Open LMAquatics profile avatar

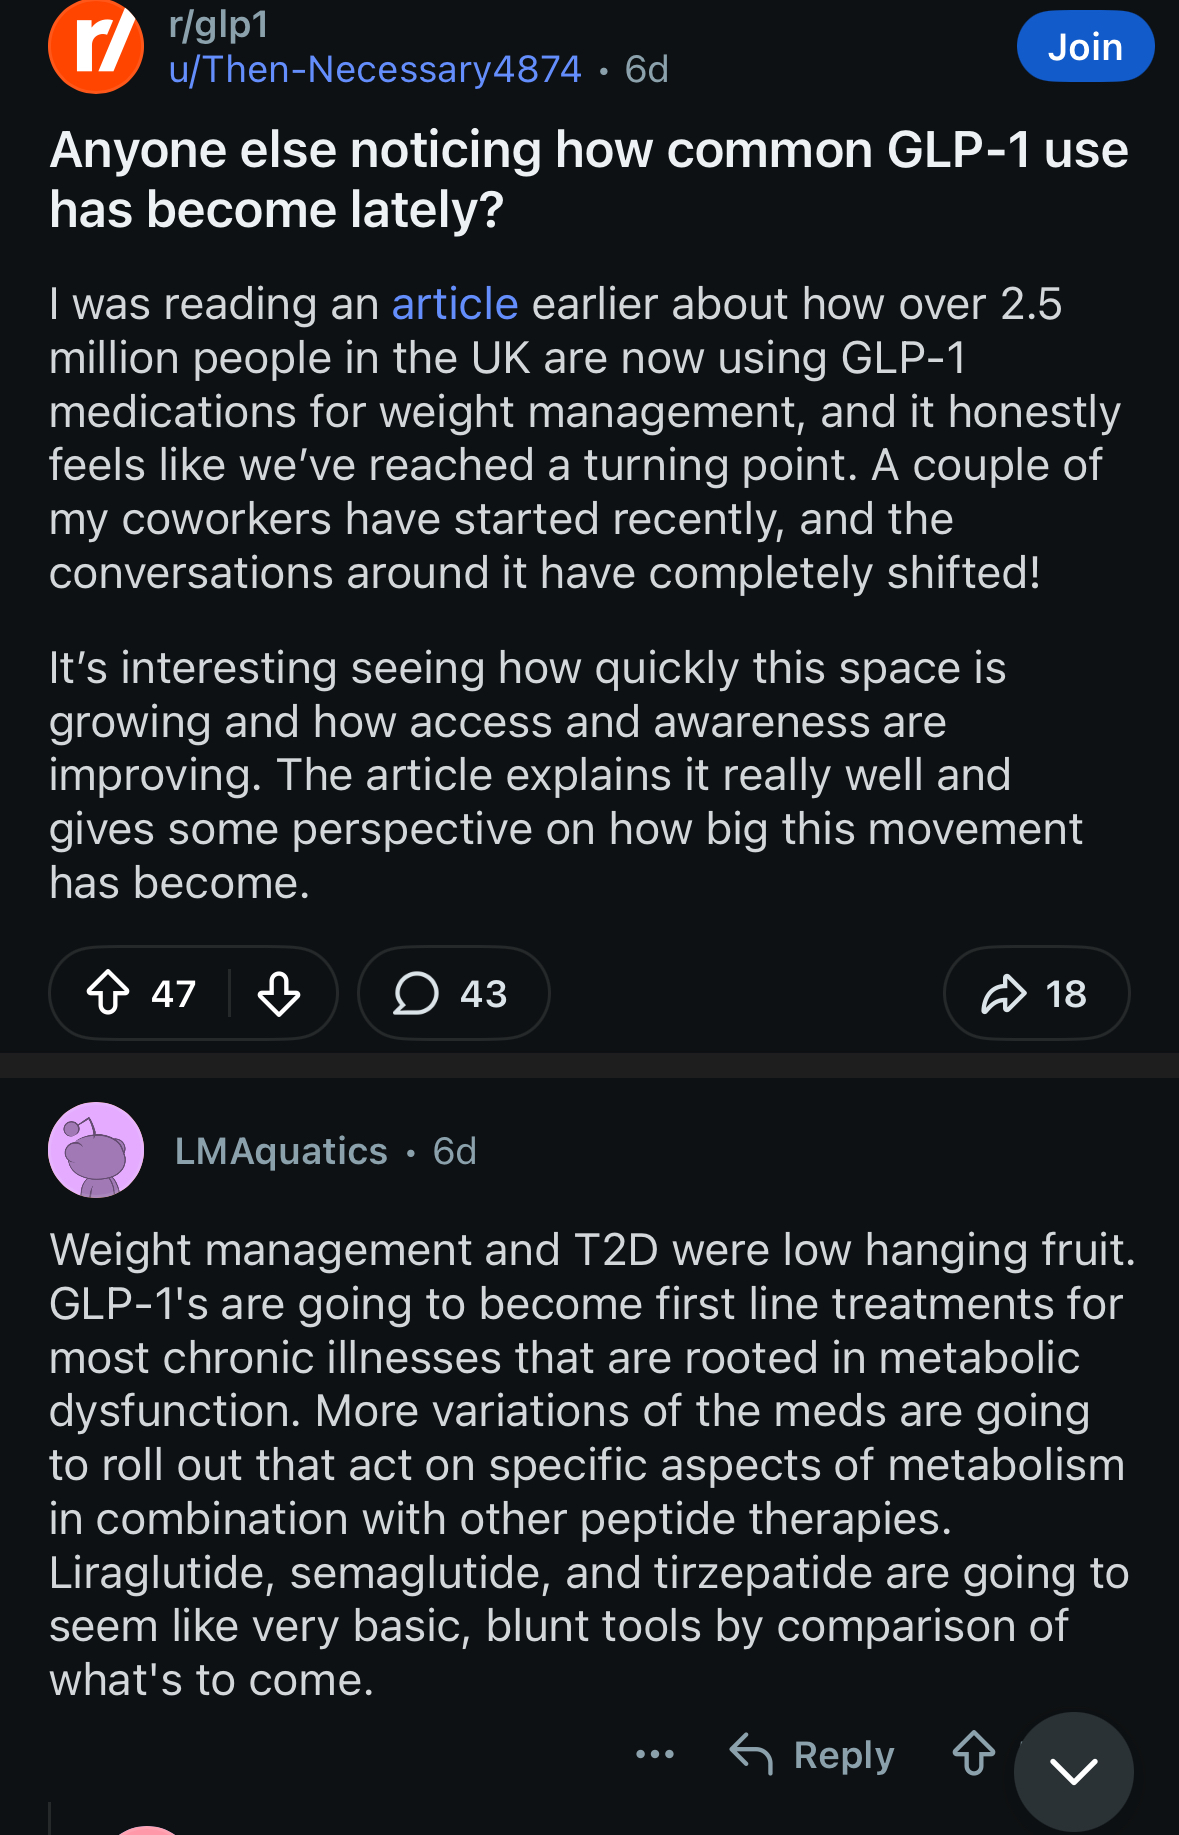96,1150
